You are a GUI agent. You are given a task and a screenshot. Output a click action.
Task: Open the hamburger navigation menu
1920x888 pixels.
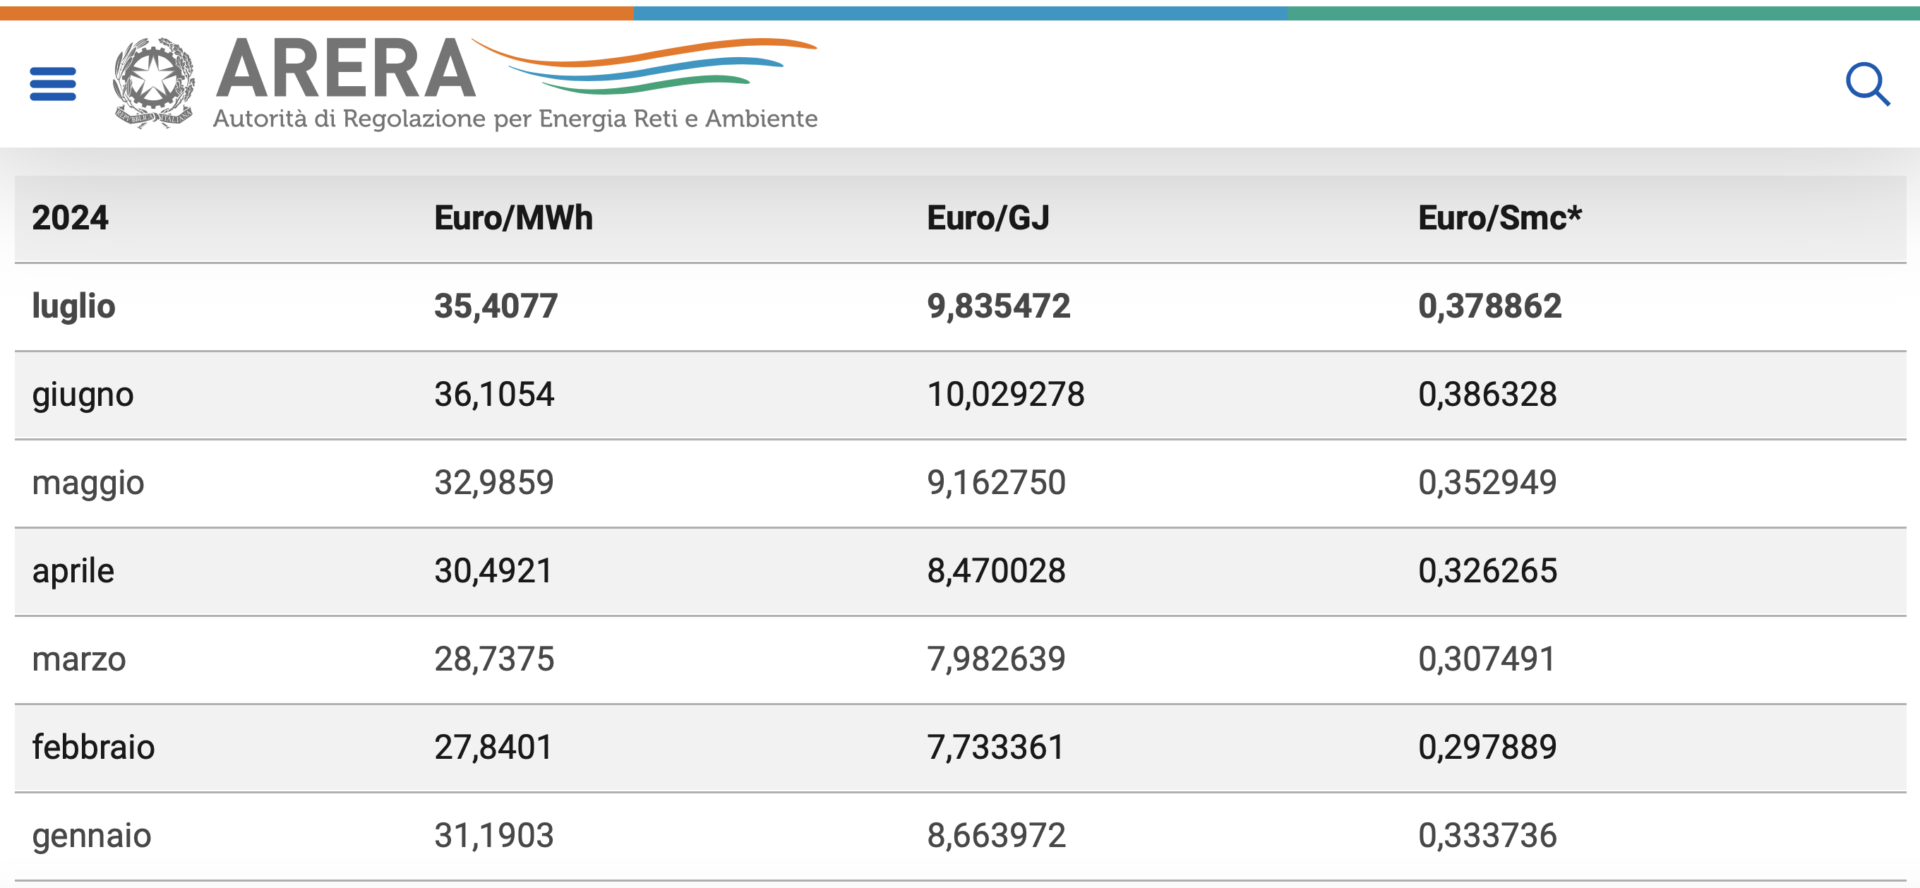coord(53,84)
